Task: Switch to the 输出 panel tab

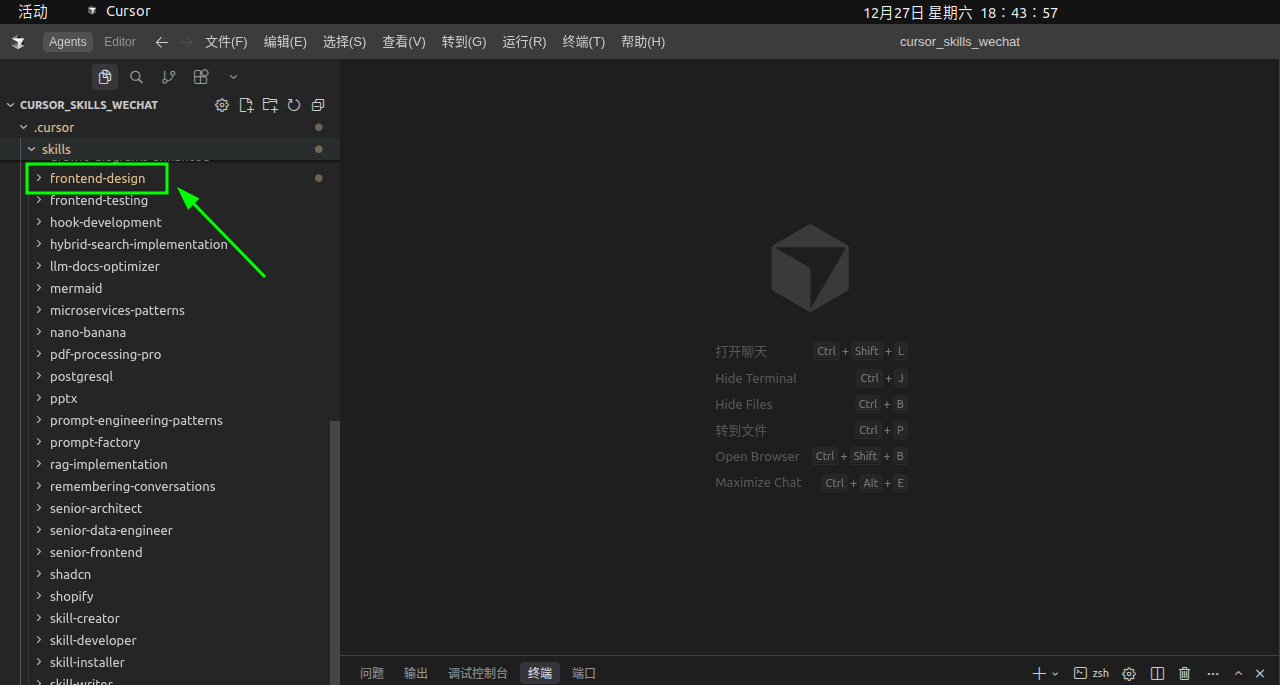Action: coord(416,673)
